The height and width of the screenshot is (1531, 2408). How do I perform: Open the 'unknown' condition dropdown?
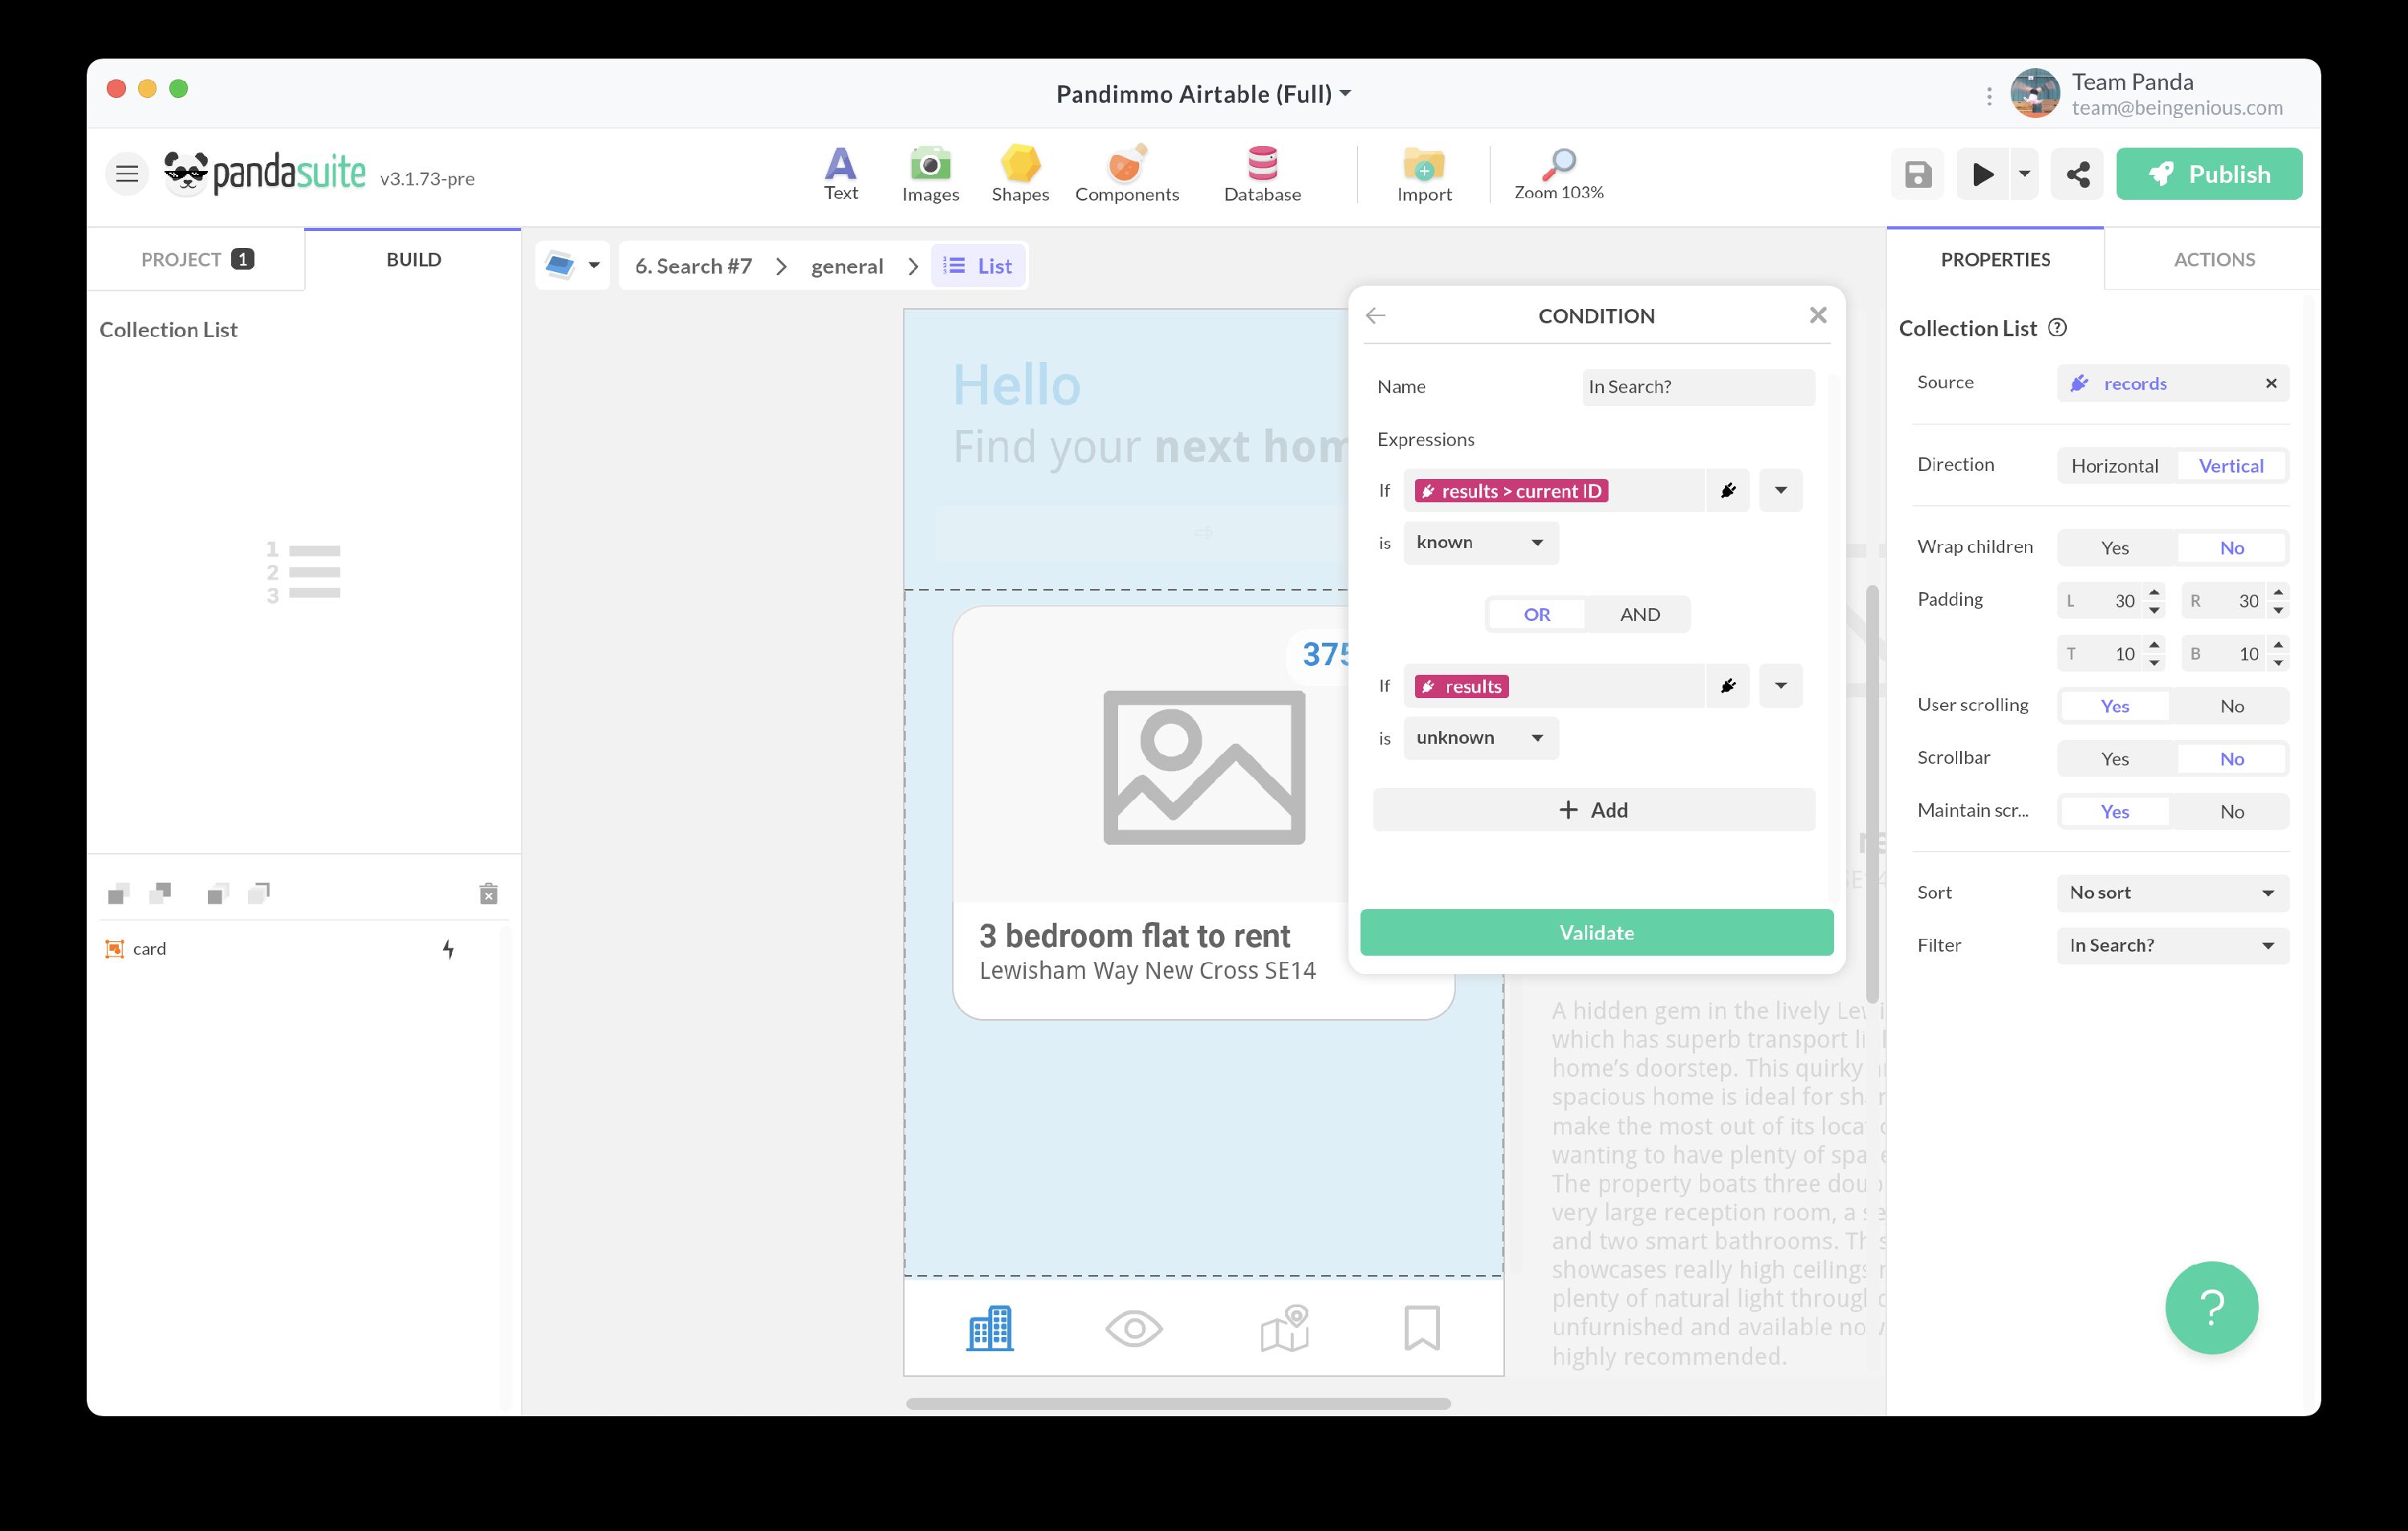click(1480, 738)
